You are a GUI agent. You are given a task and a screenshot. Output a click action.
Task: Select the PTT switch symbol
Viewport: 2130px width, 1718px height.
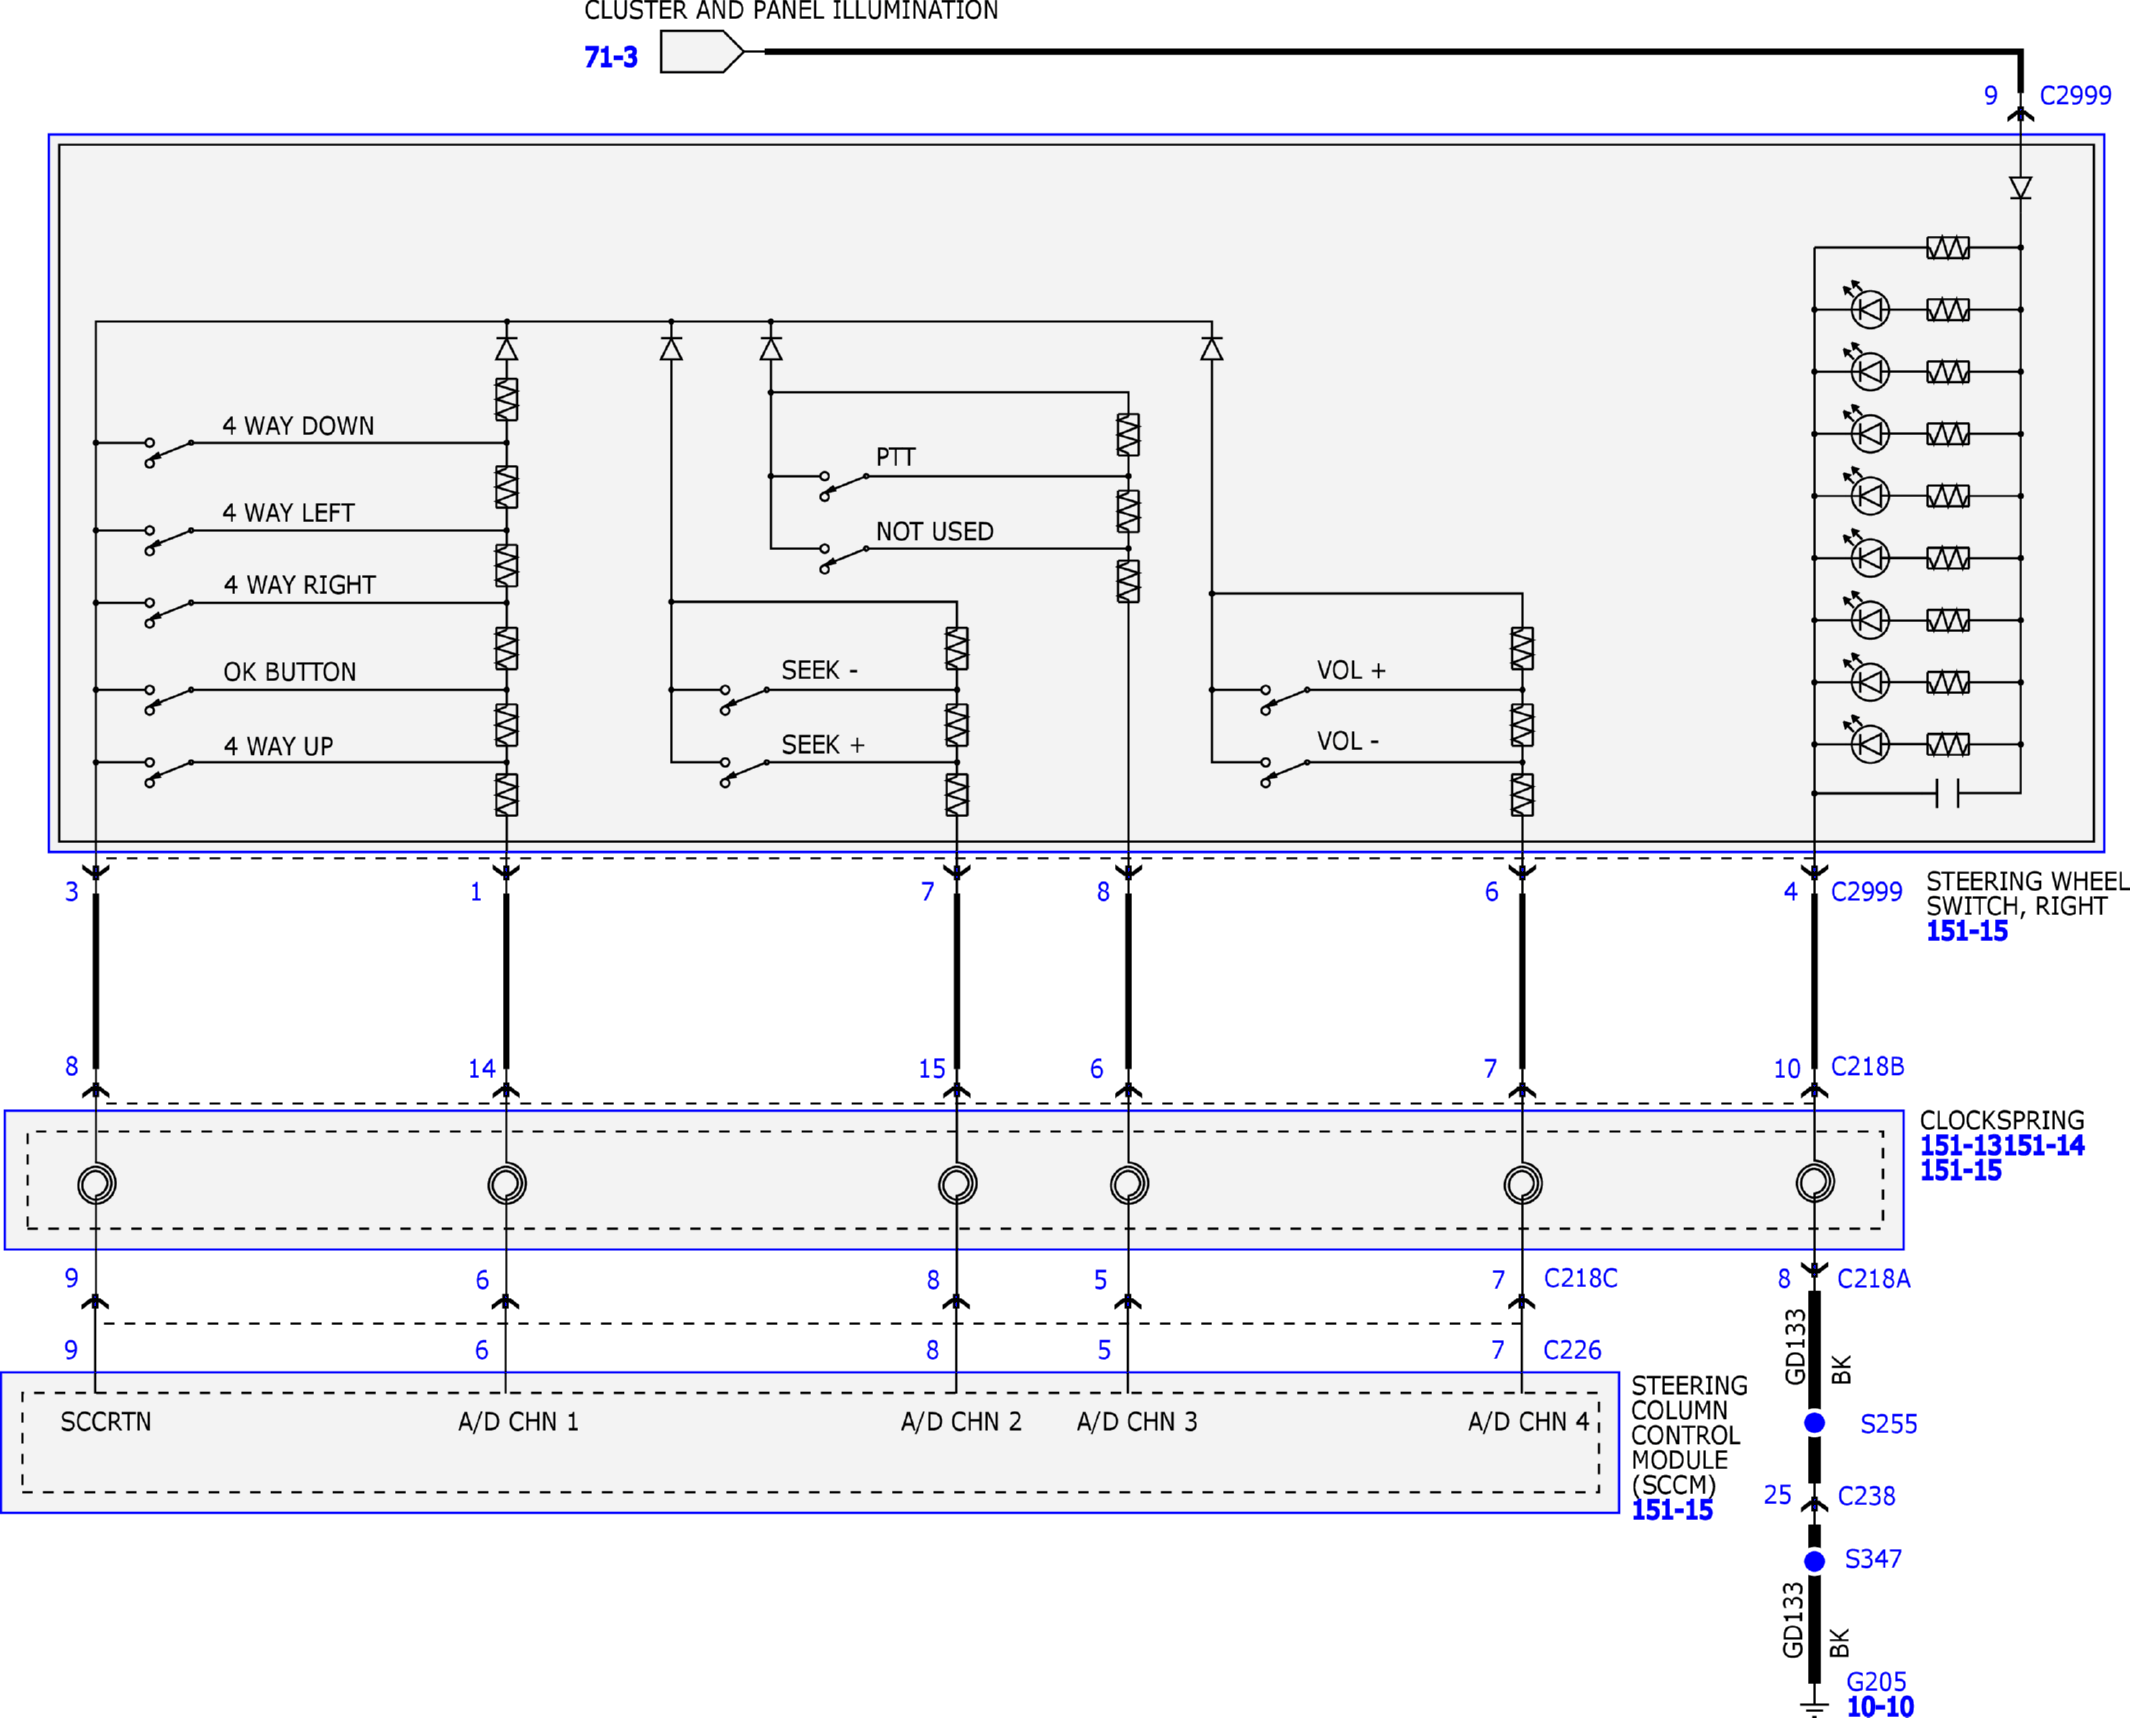tap(844, 485)
